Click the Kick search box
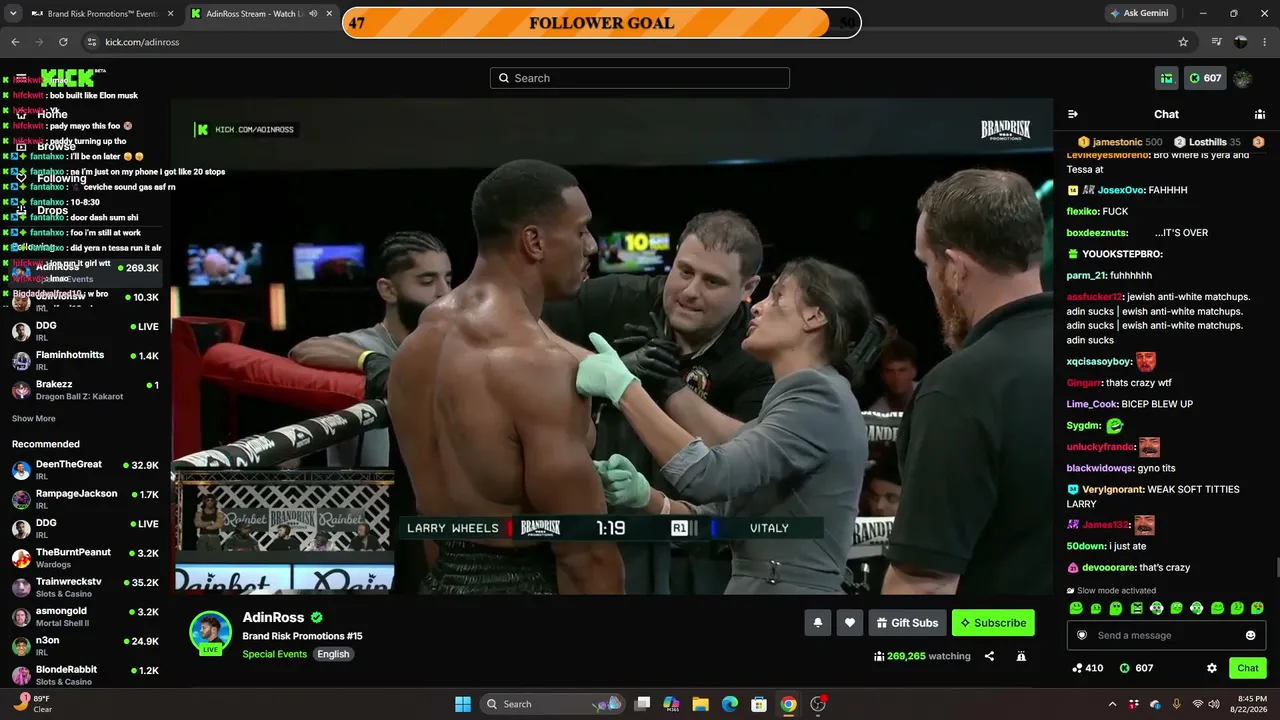 coord(640,78)
